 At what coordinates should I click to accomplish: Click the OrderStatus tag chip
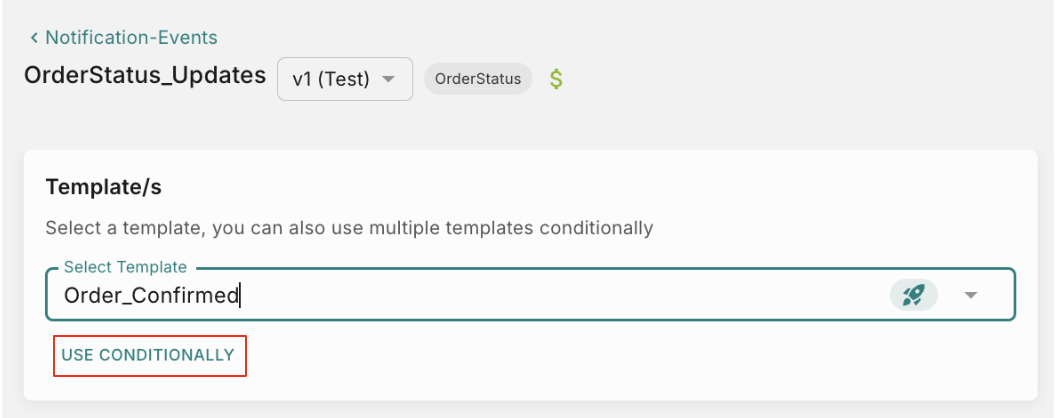pos(478,79)
